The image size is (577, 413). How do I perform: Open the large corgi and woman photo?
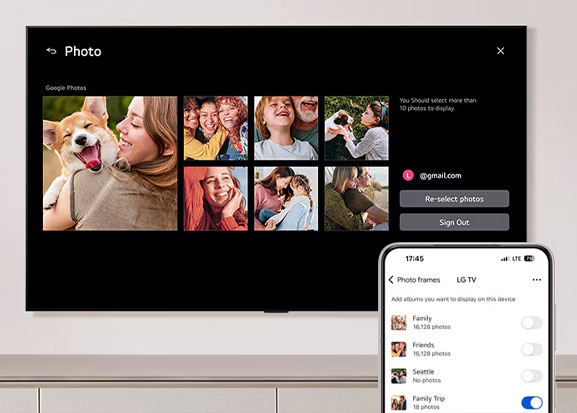click(110, 163)
